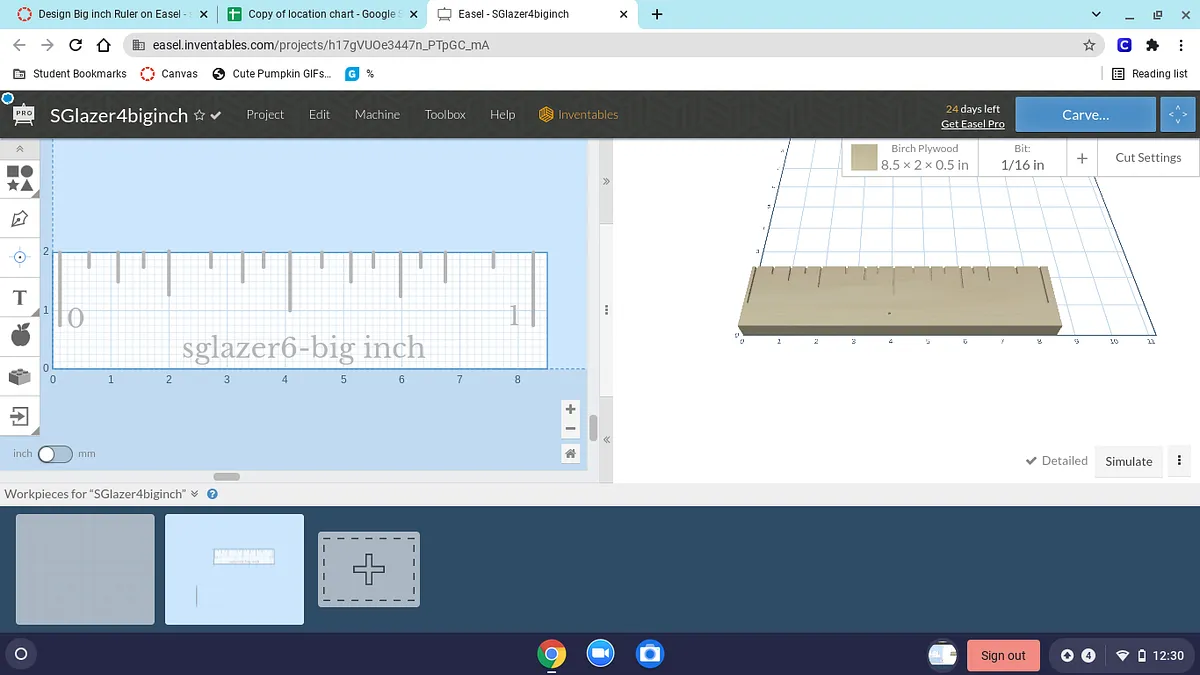The height and width of the screenshot is (675, 1200).
Task: Click the zoom in plus button
Action: pyautogui.click(x=570, y=409)
